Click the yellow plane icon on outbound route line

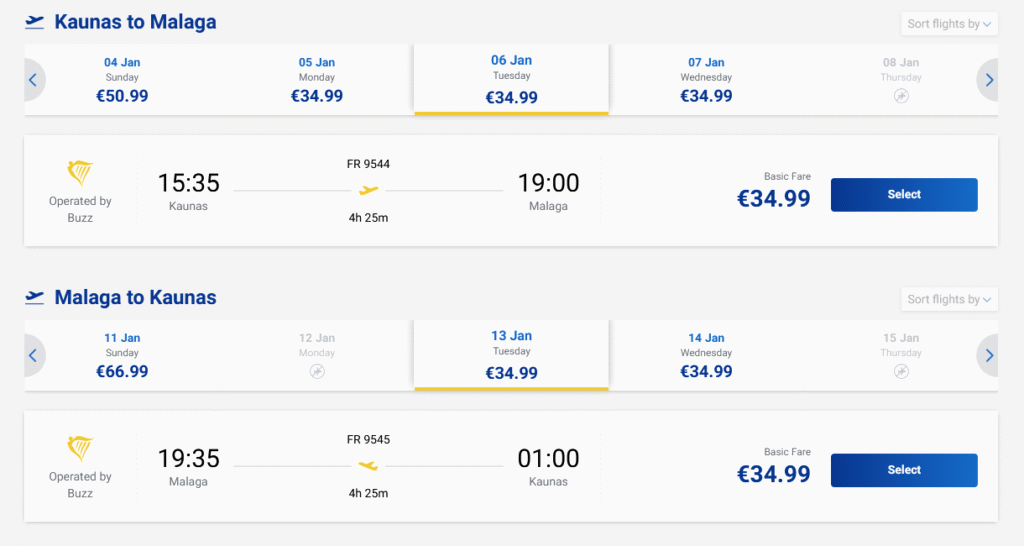coord(369,190)
